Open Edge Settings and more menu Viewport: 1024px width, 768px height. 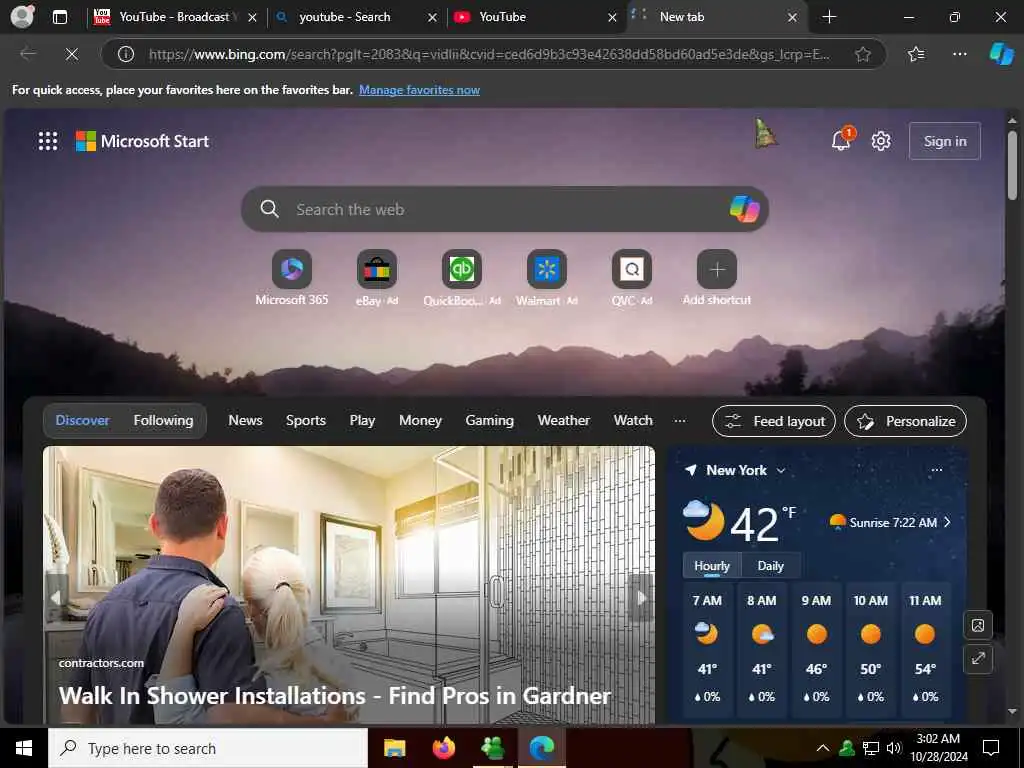coord(959,54)
